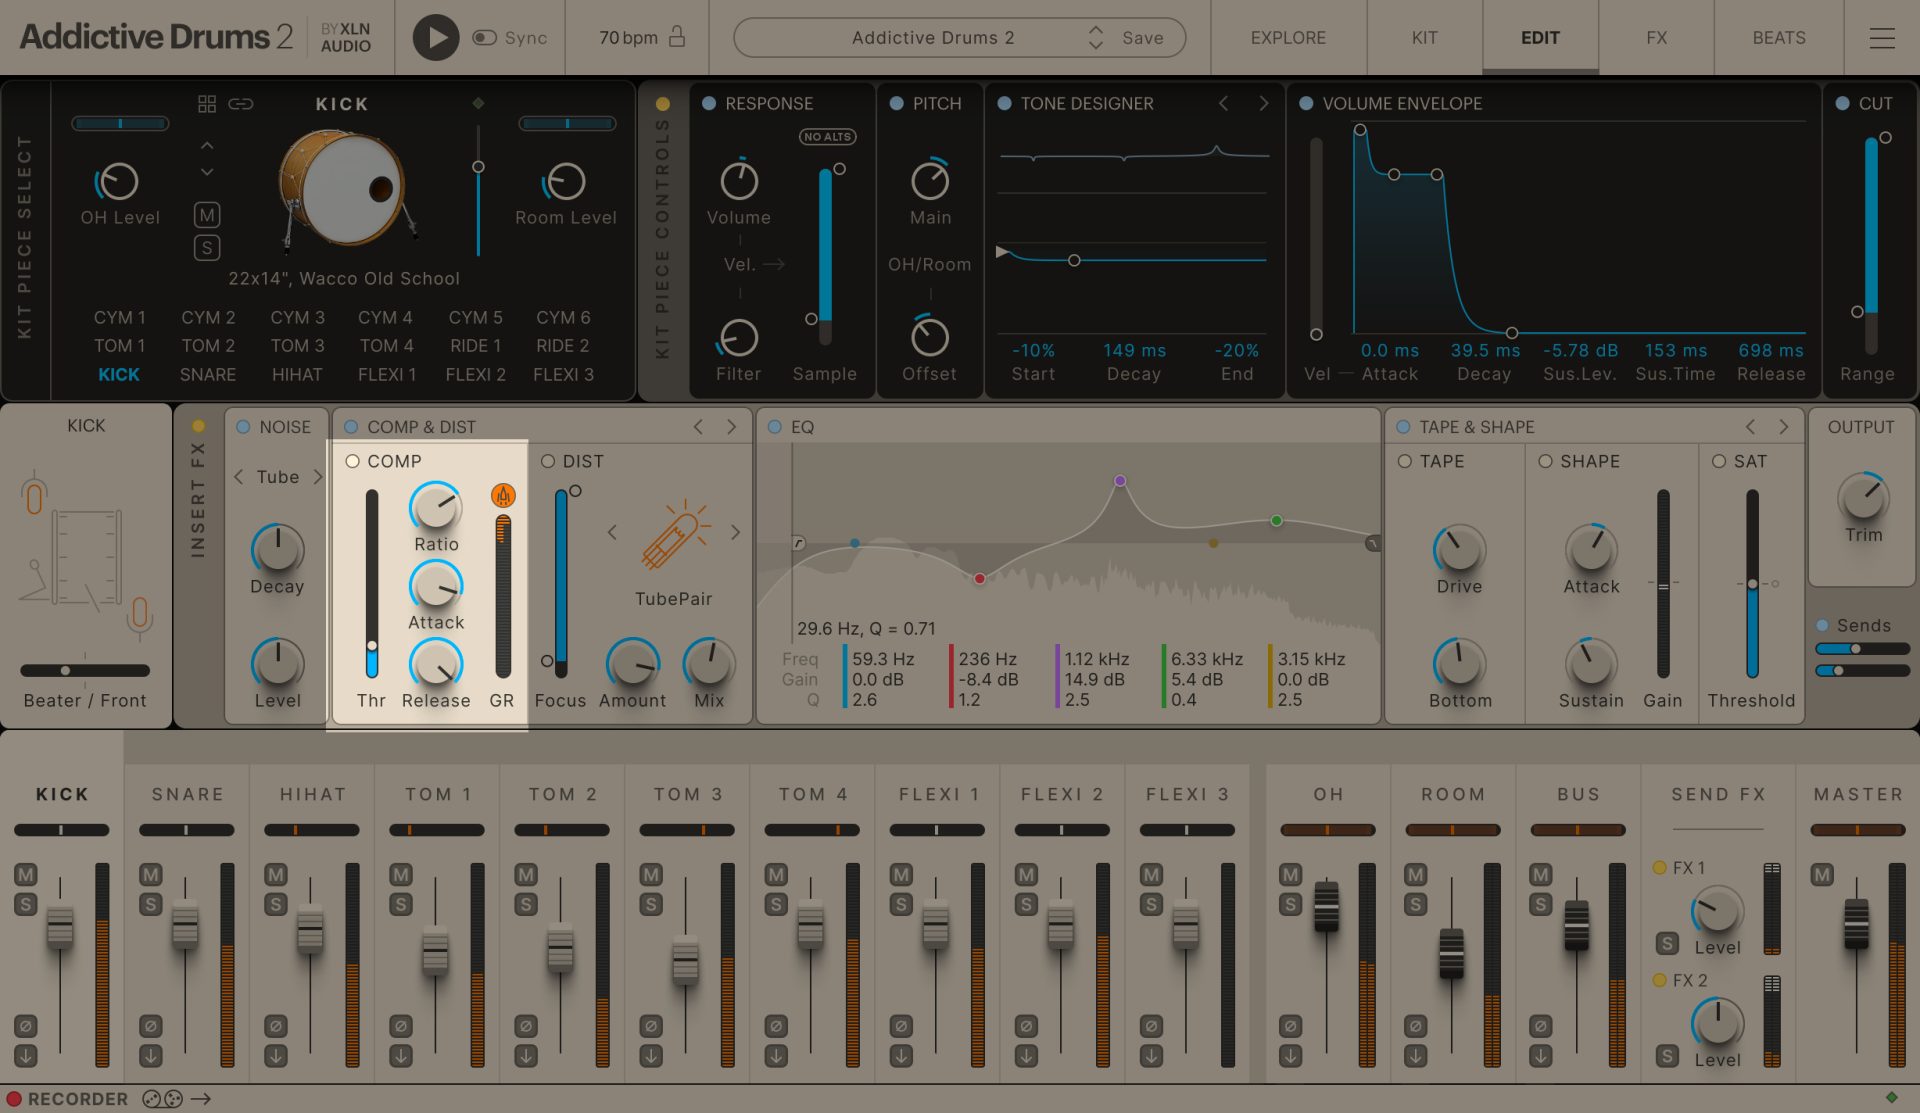The image size is (1920, 1113).
Task: Select the SNARE kit piece
Action: point(208,374)
